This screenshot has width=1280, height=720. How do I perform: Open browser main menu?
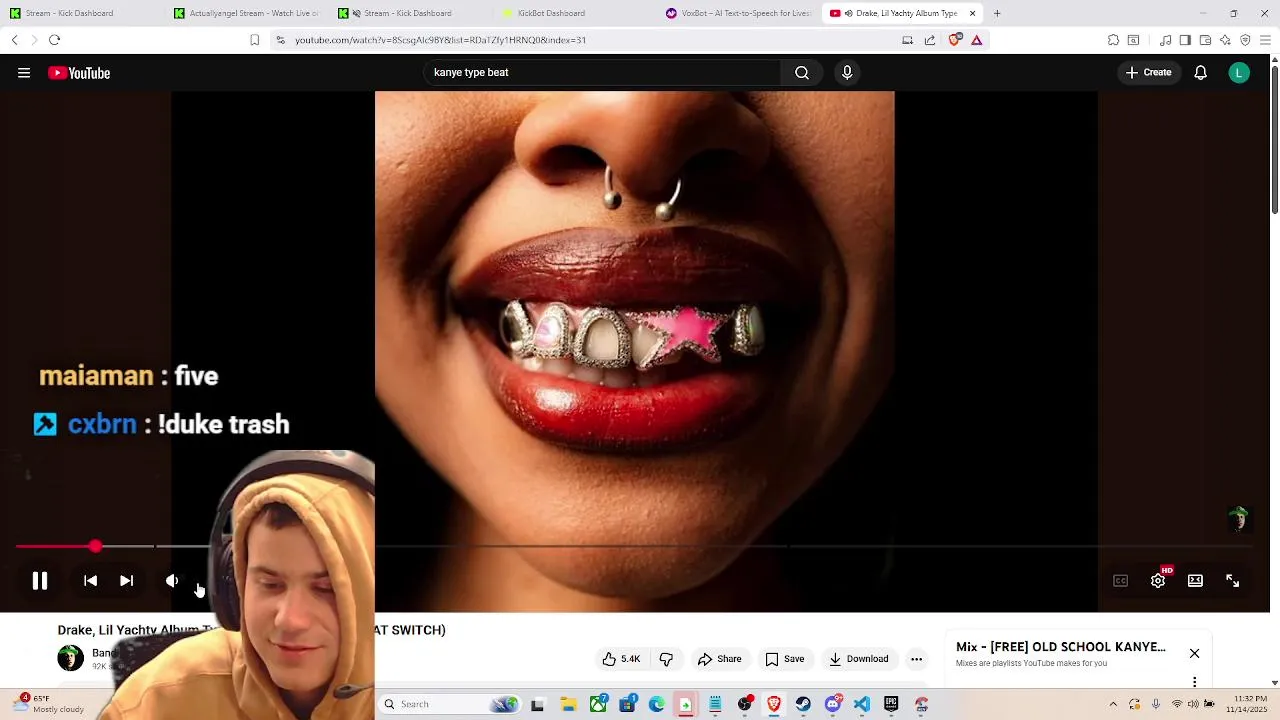1266,40
